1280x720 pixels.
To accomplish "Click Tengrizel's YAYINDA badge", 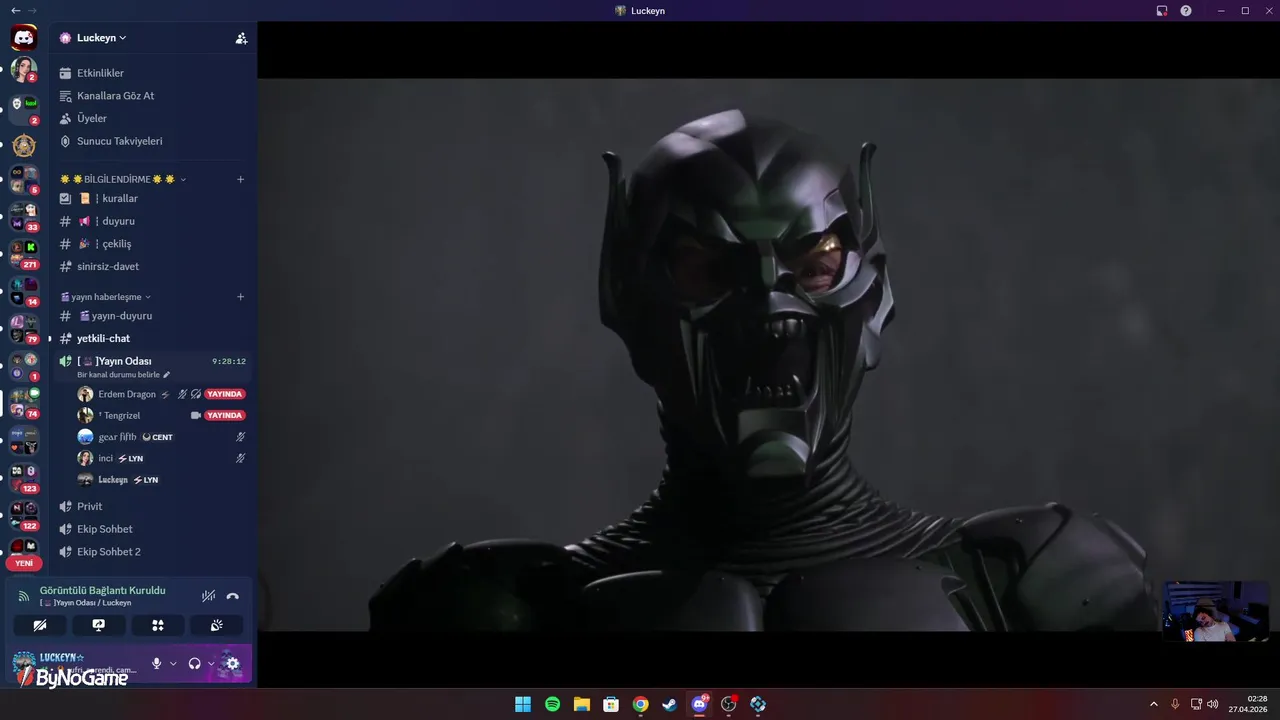I will (225, 415).
